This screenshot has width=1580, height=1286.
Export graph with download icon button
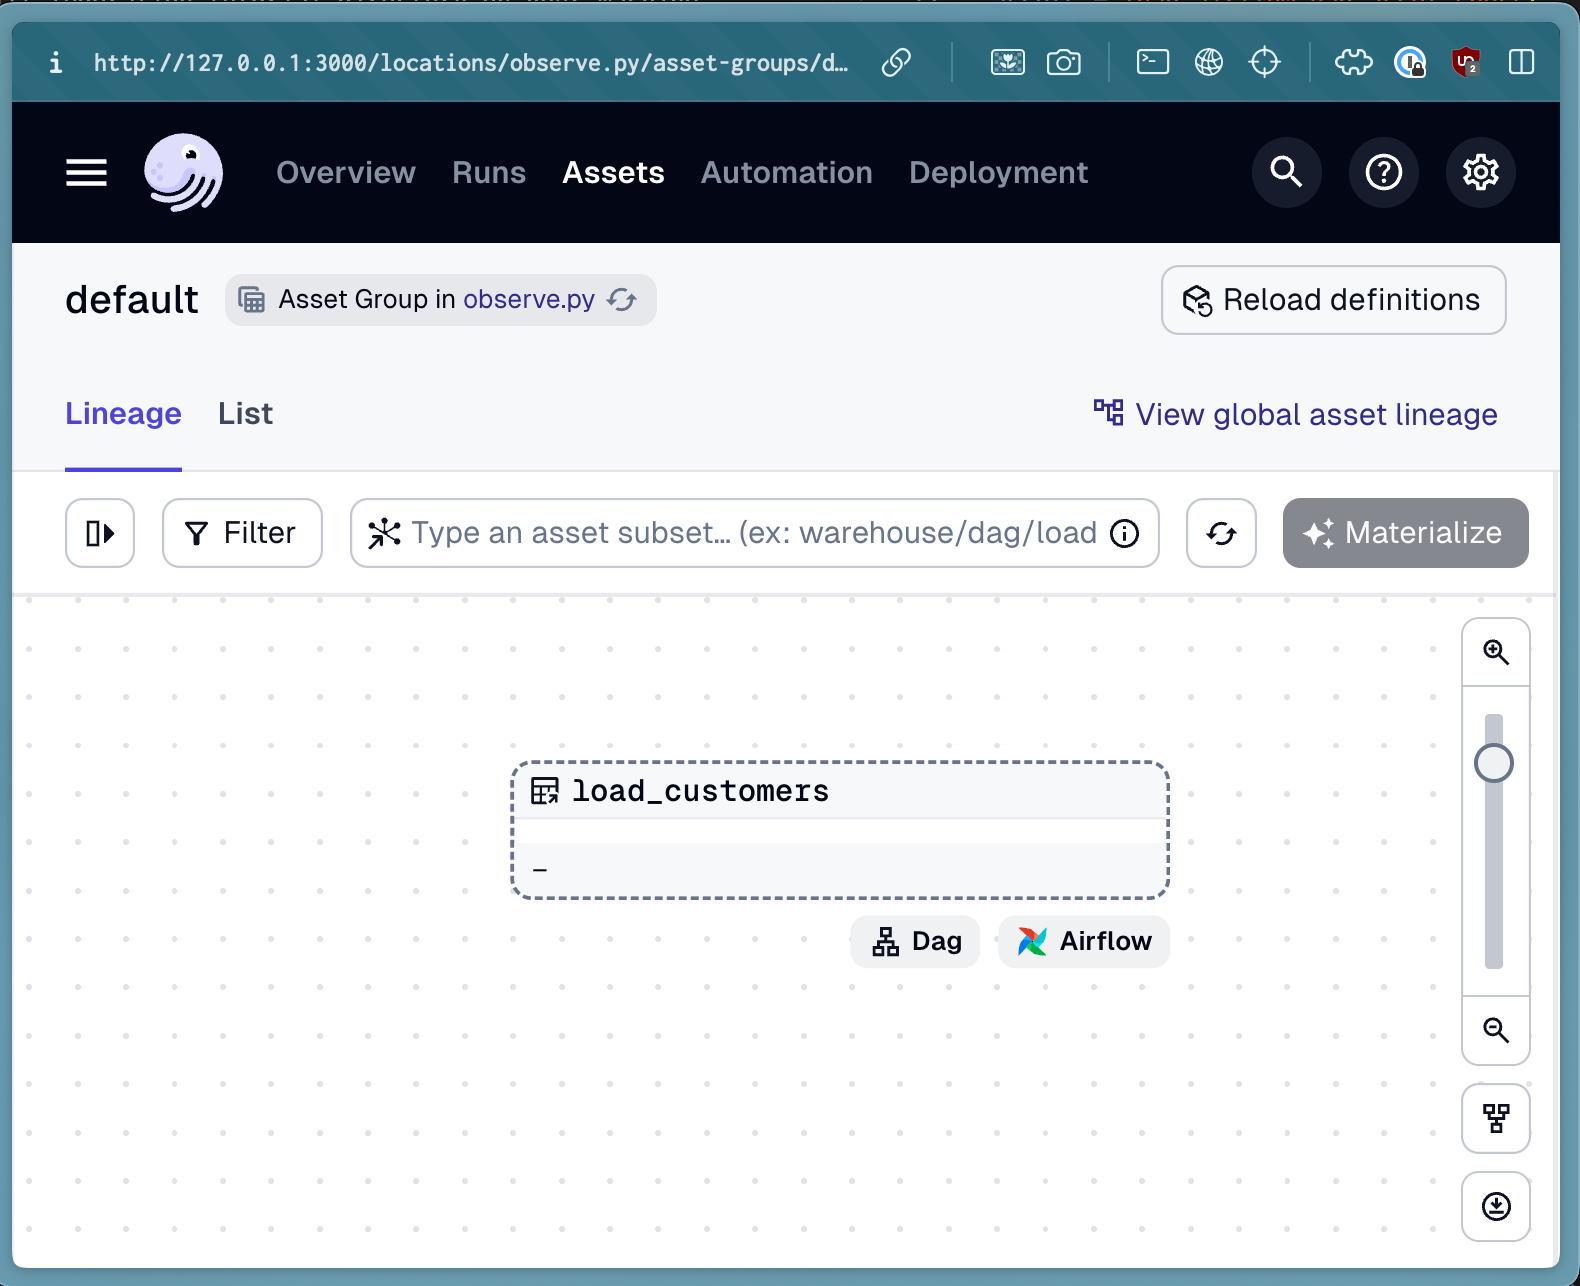pyautogui.click(x=1495, y=1206)
